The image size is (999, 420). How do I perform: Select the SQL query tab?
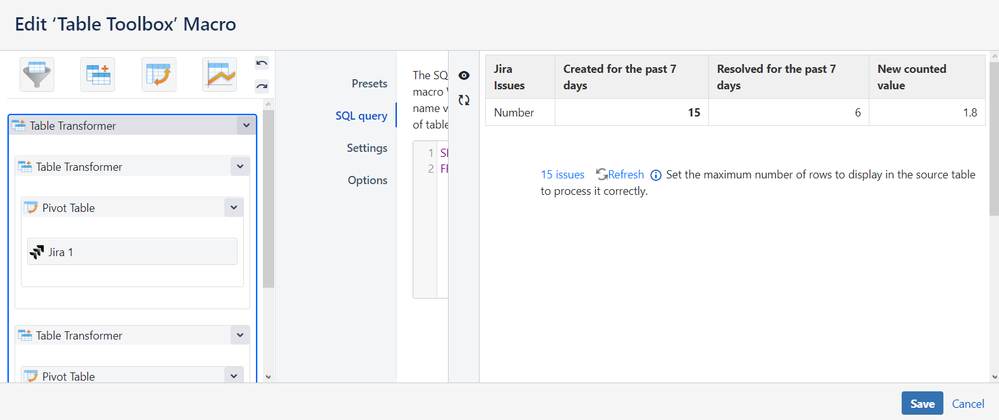click(x=361, y=116)
